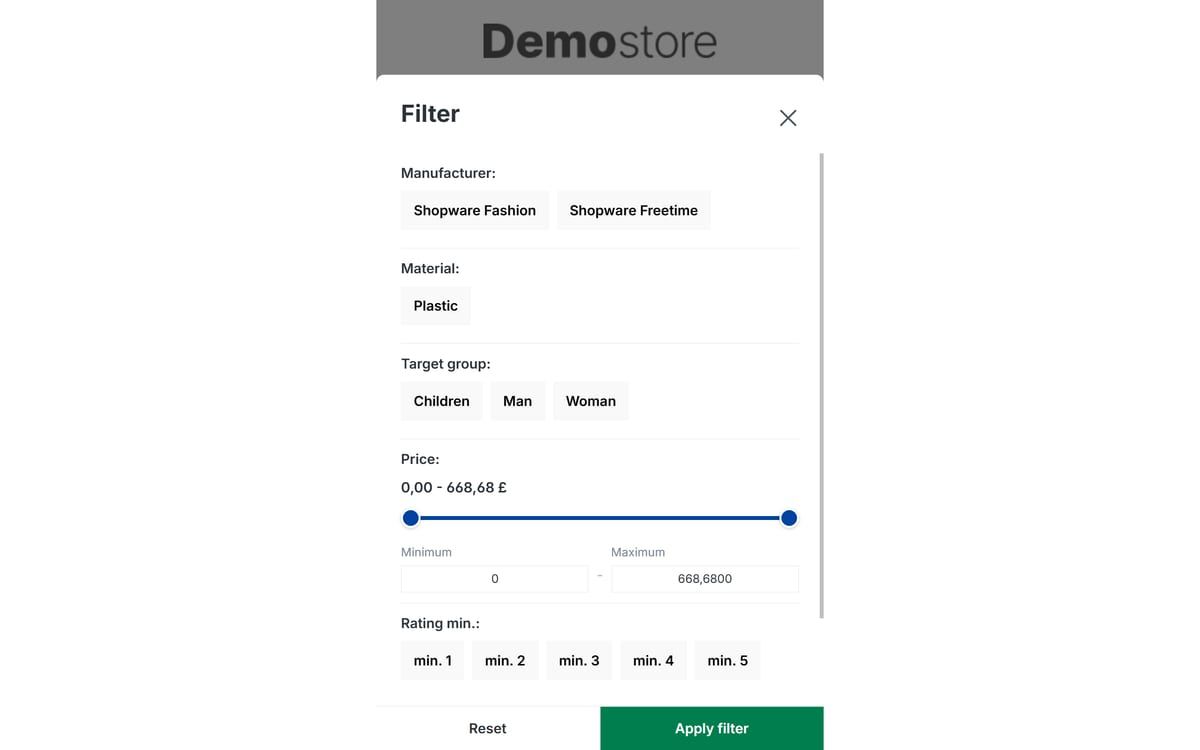The image size is (1200, 750).
Task: Click the Minimum field label
Action: coord(426,552)
